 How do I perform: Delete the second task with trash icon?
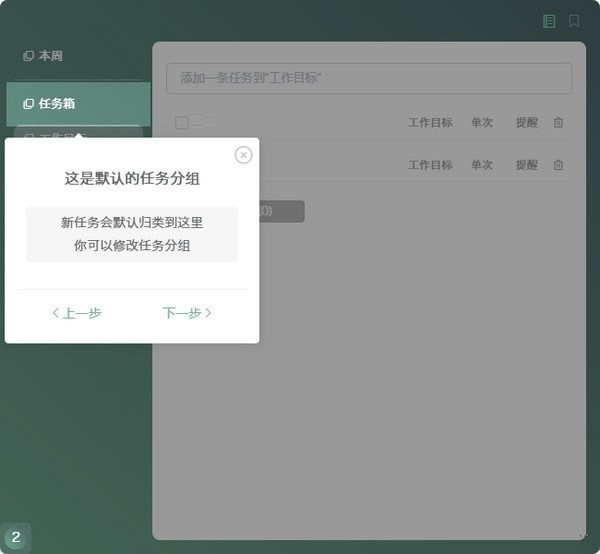[x=558, y=165]
